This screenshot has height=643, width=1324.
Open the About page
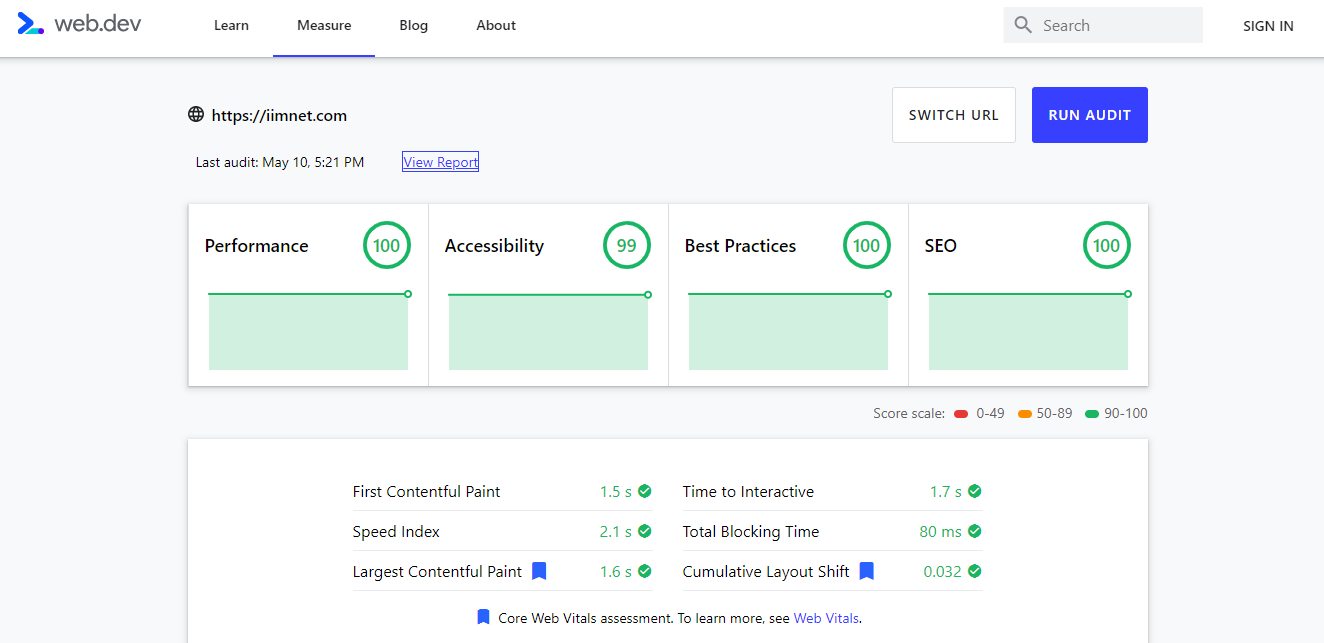point(496,26)
